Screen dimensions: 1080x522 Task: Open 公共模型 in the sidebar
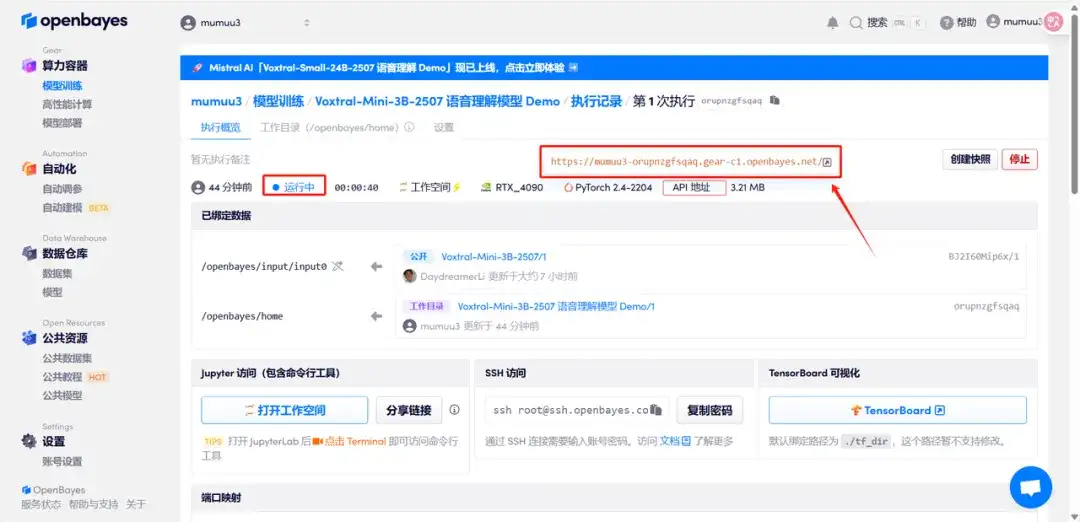click(63, 395)
